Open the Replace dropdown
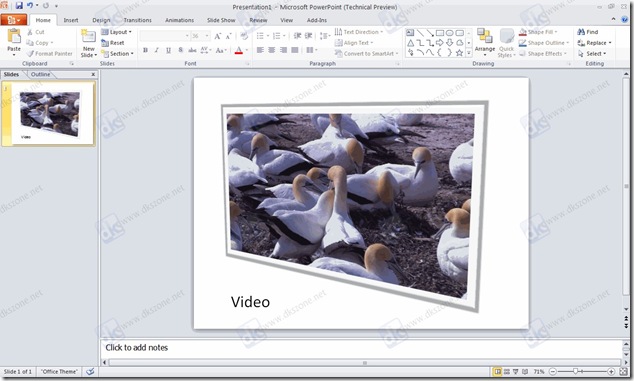634x381 pixels. coord(594,43)
